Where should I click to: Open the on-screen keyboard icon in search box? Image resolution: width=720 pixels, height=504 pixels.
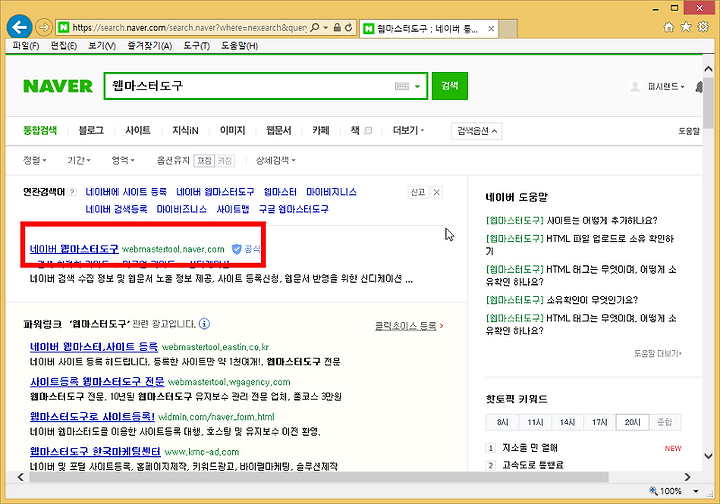tap(402, 86)
